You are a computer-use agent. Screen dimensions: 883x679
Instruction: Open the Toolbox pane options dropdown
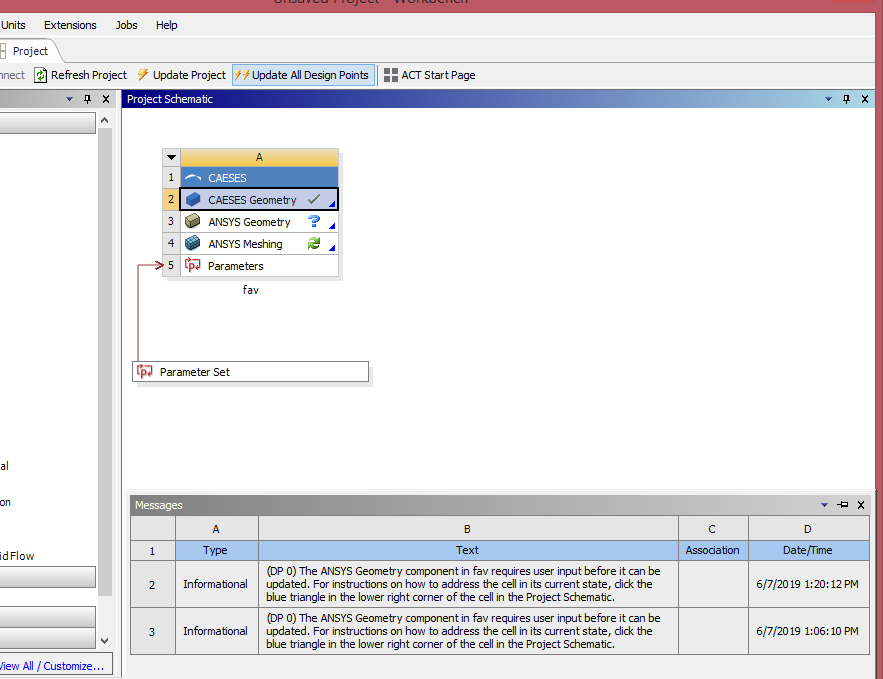point(69,99)
